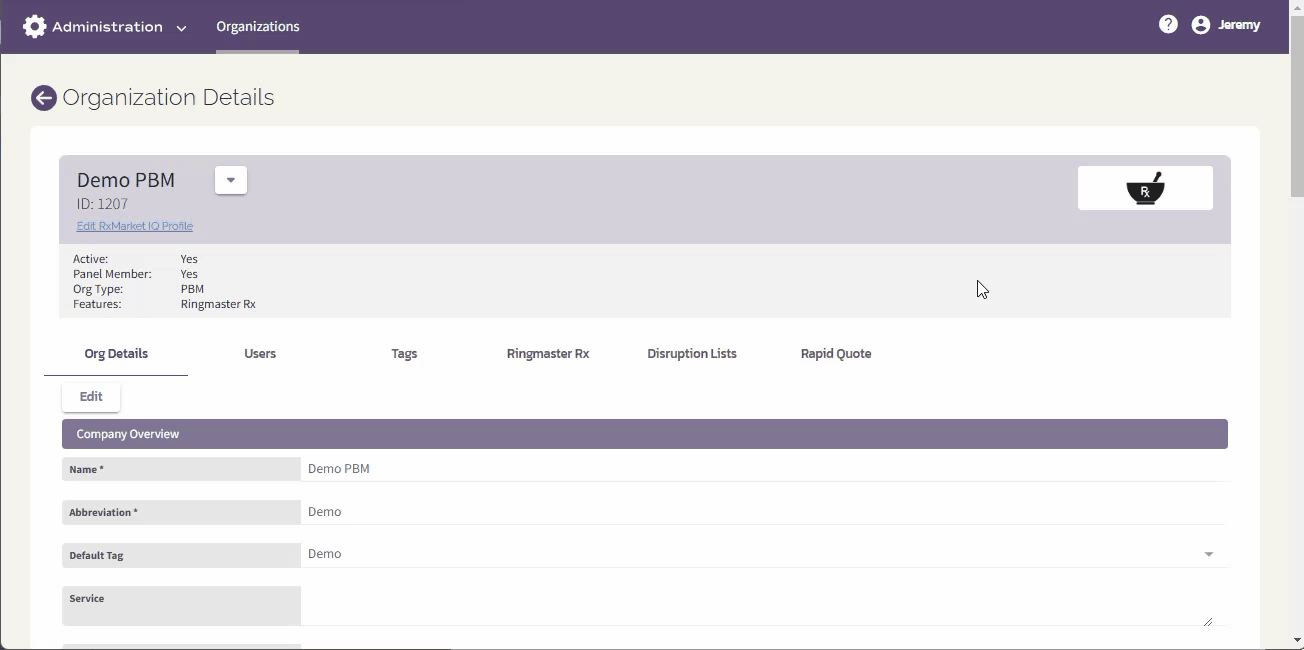Expand the Demo PBM actions dropdown arrow
The width and height of the screenshot is (1304, 650).
230,180
